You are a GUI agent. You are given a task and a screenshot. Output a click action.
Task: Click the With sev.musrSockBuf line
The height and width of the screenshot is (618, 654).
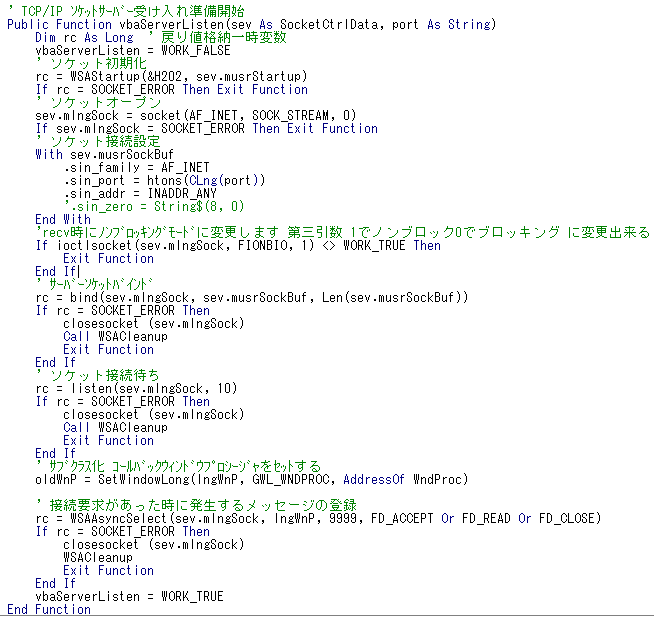coord(98,154)
